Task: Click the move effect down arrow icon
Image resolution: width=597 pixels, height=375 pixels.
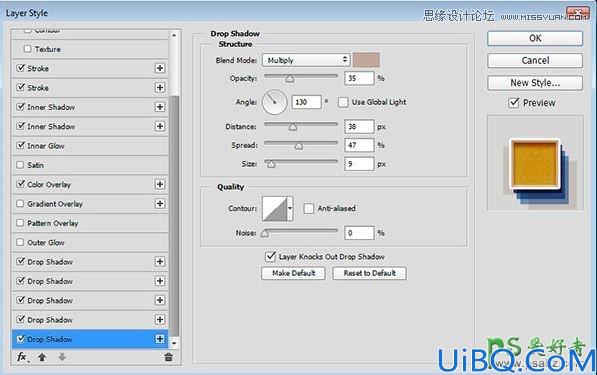Action: [x=62, y=357]
